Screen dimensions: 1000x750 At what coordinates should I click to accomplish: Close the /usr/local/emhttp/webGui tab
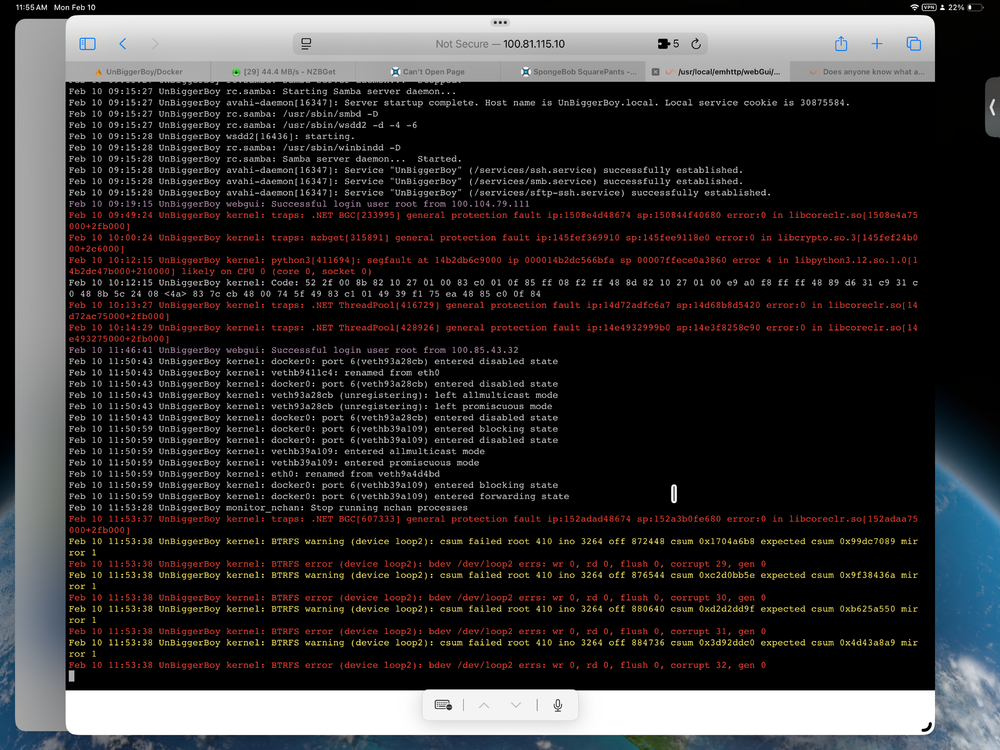(655, 72)
